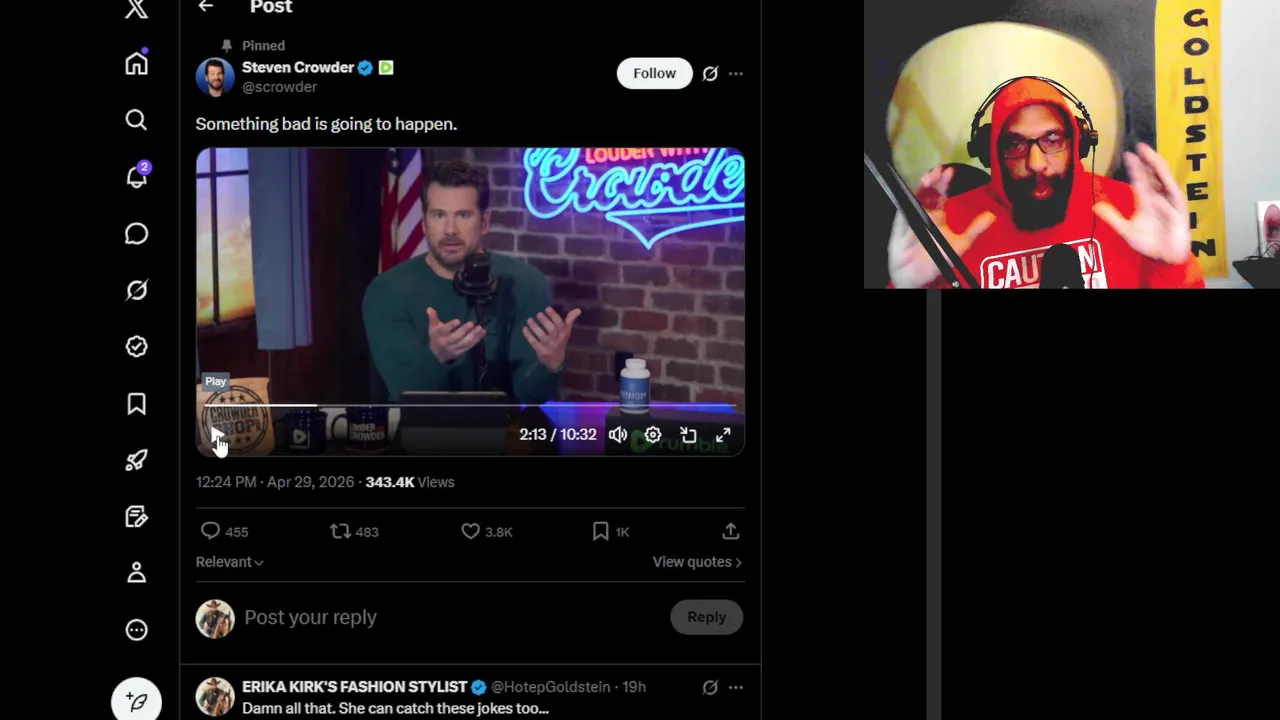Expand the Relevant sort dropdown
Image resolution: width=1280 pixels, height=720 pixels.
point(229,562)
